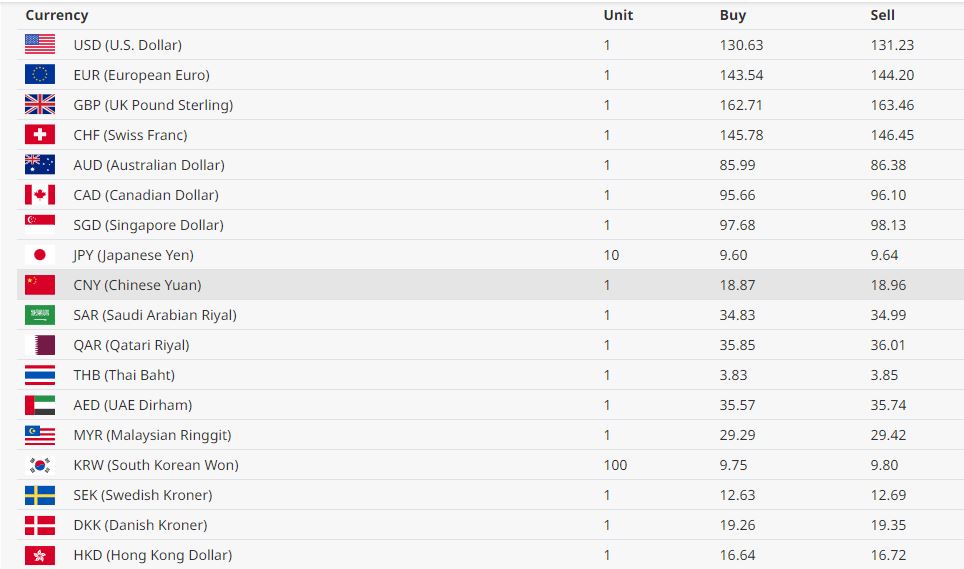Click the UK Union Jack flag icon
This screenshot has height=569, width=964.
coord(40,105)
